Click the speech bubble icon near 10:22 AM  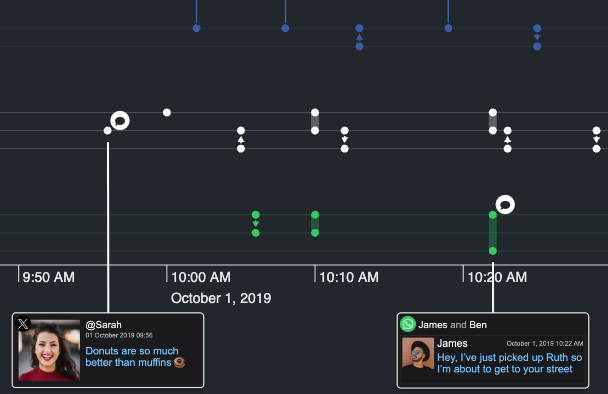505,204
